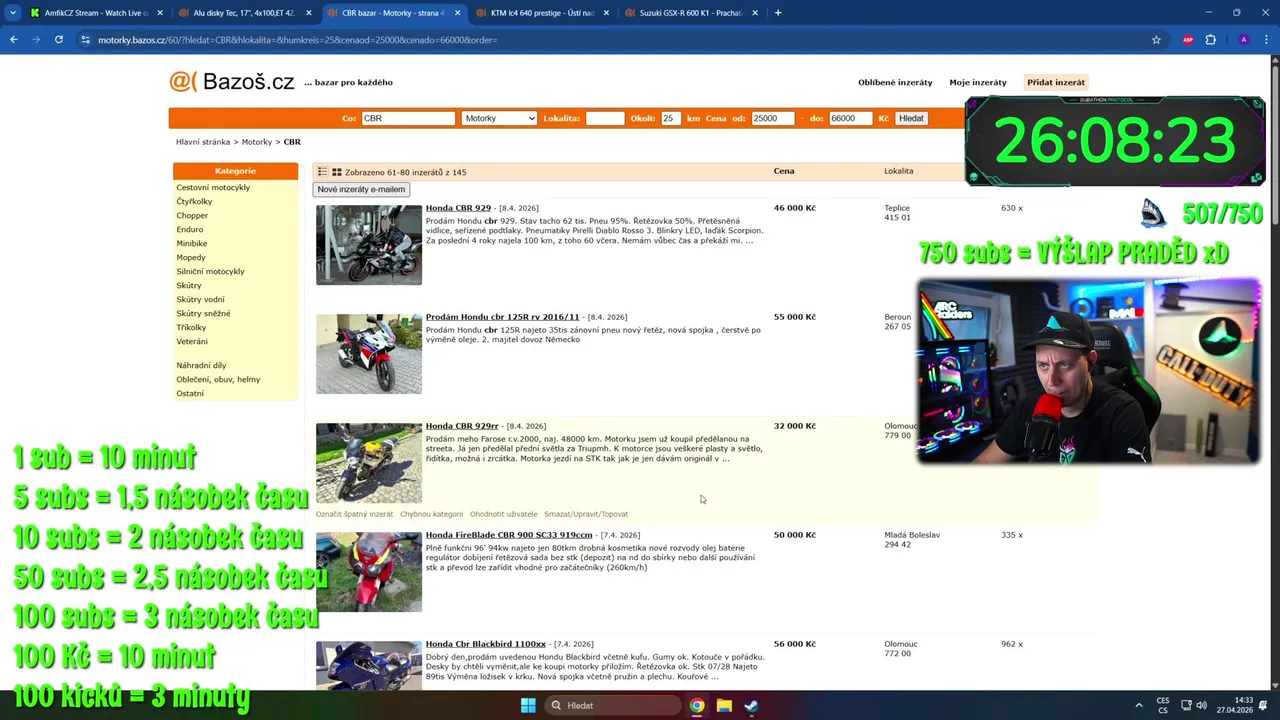The image size is (1280, 720).
Task: Open Honda CBR 929 listing title
Action: (x=458, y=208)
